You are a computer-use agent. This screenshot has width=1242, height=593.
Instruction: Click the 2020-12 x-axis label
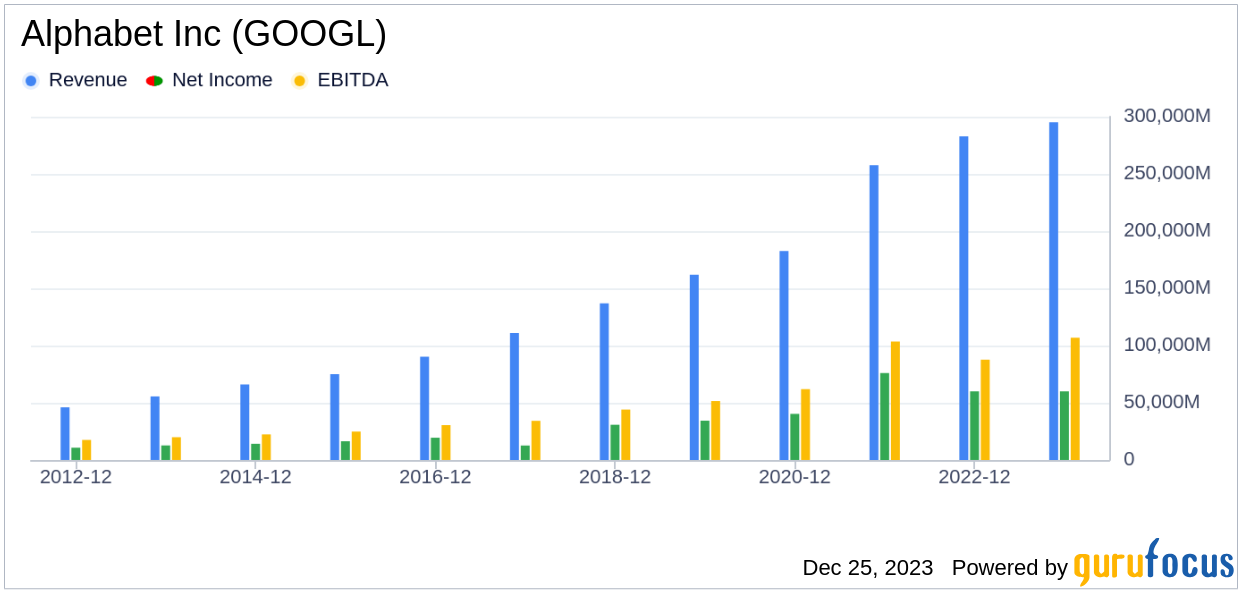pyautogui.click(x=795, y=477)
